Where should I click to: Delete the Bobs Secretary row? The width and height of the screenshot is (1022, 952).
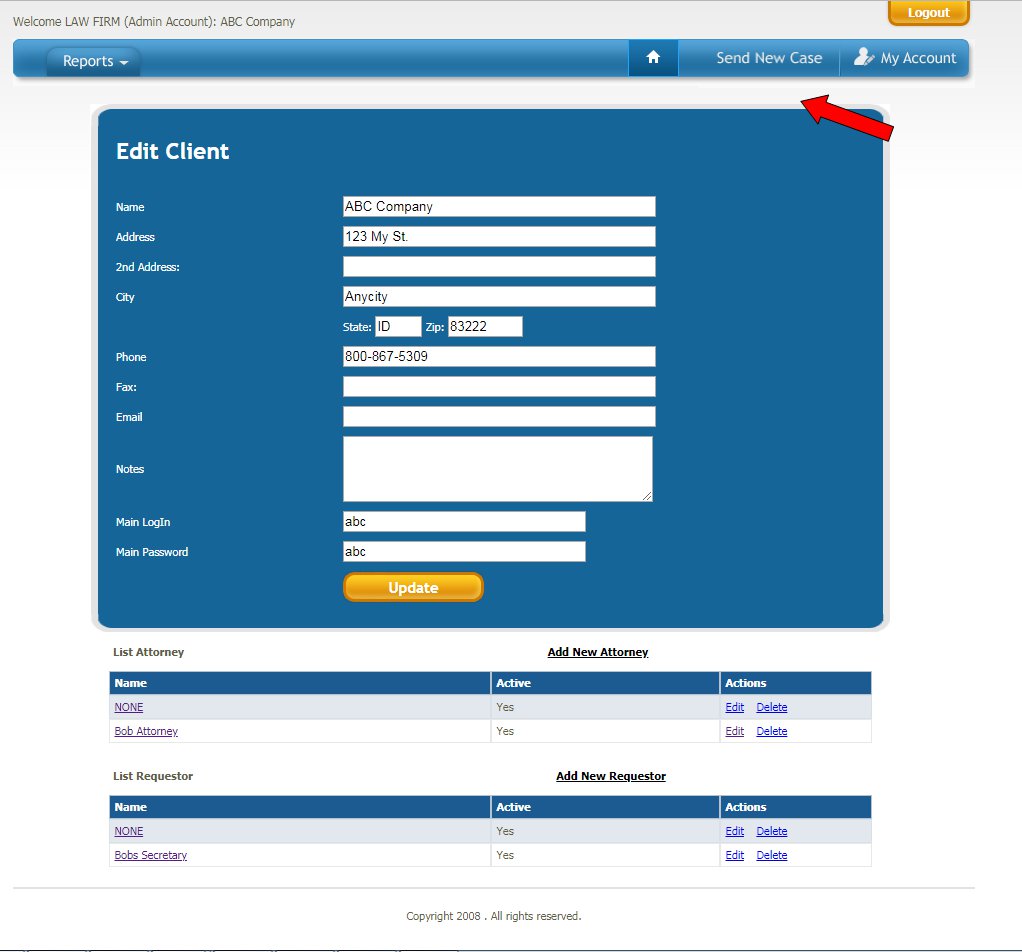[772, 855]
